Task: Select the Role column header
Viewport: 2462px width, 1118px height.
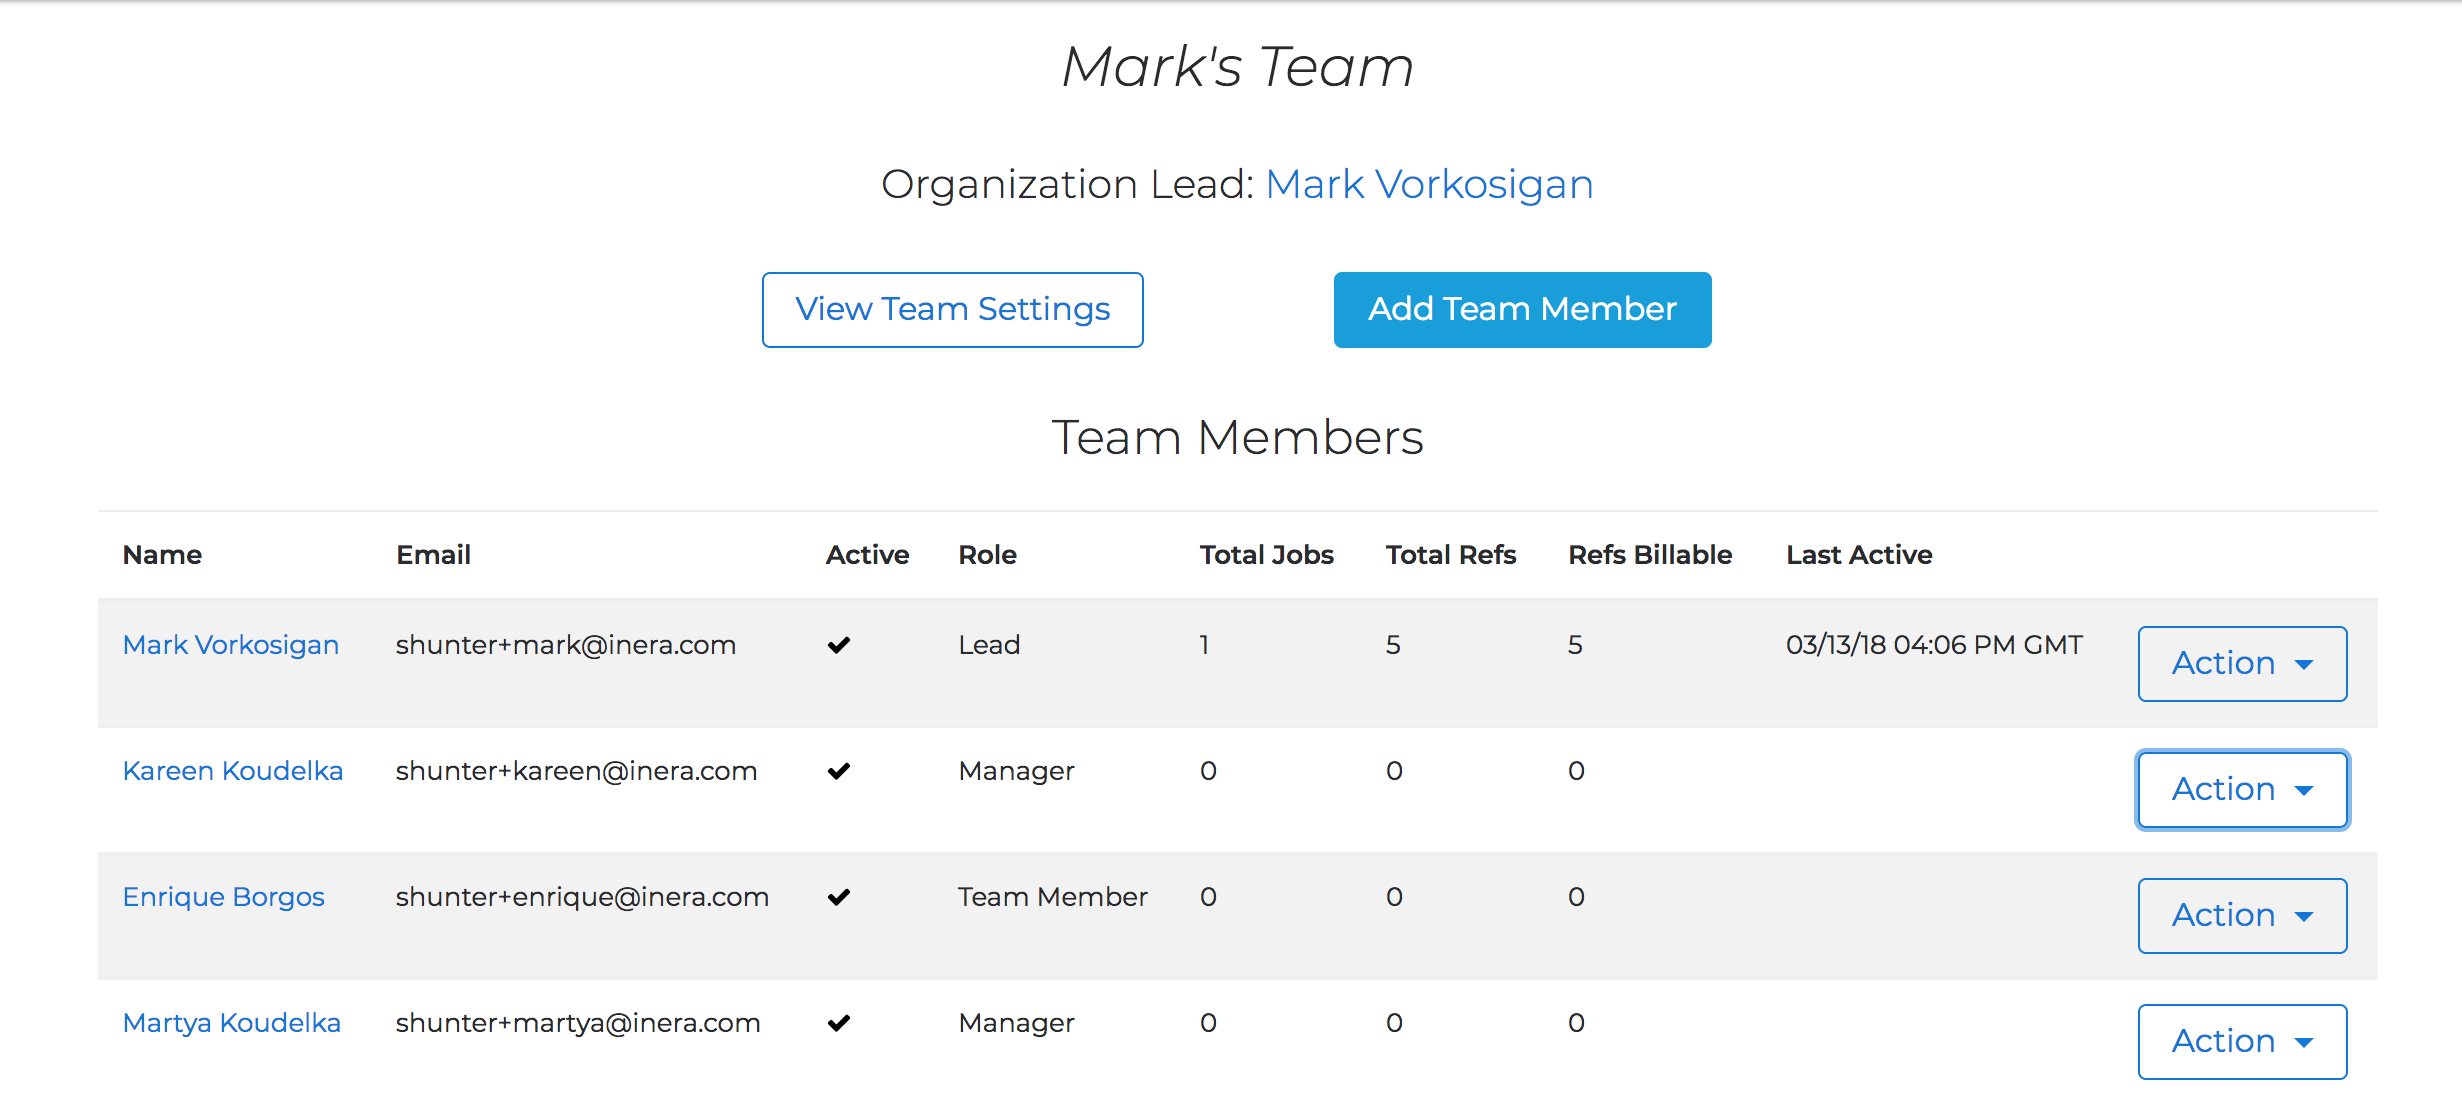Action: [x=987, y=555]
